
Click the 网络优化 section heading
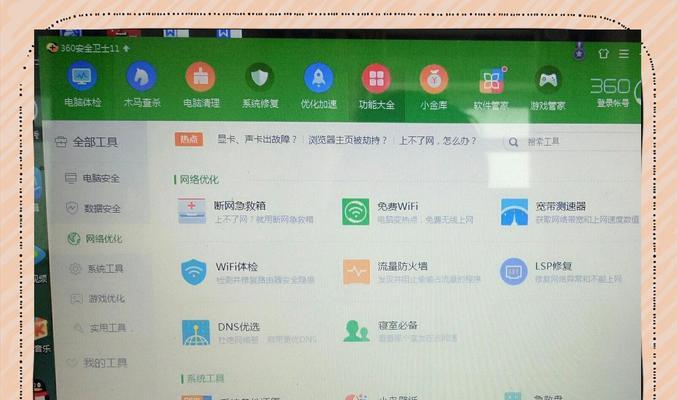[199, 180]
